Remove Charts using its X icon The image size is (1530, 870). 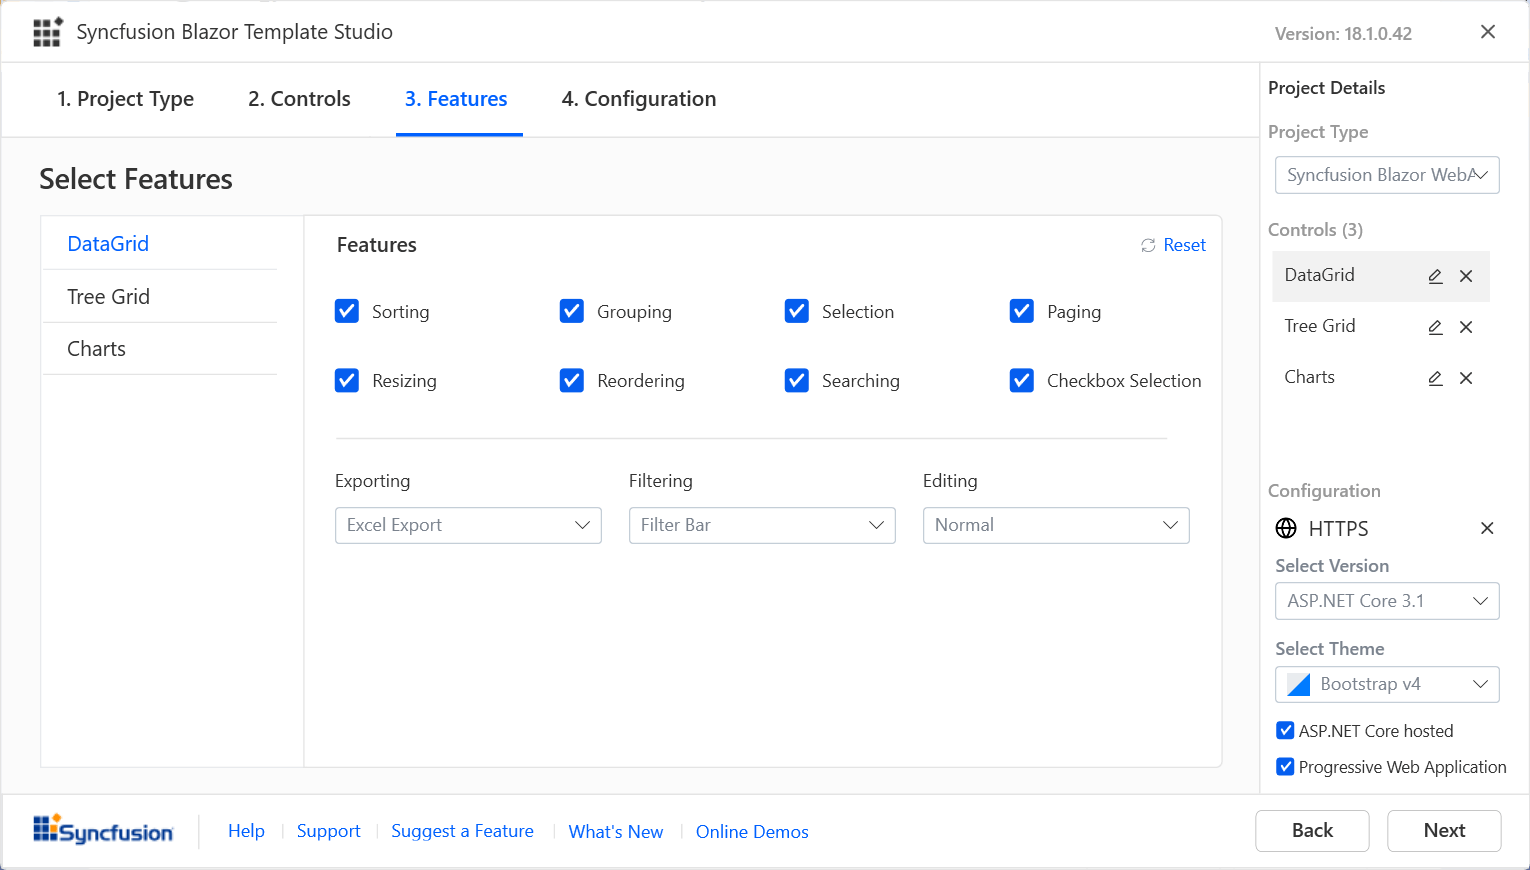tap(1466, 378)
